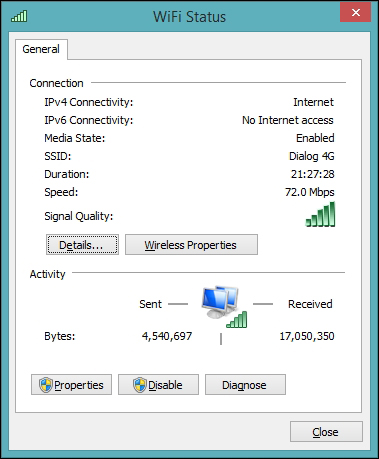The height and width of the screenshot is (459, 379).
Task: Run Diagnose on the connection
Action: (245, 385)
